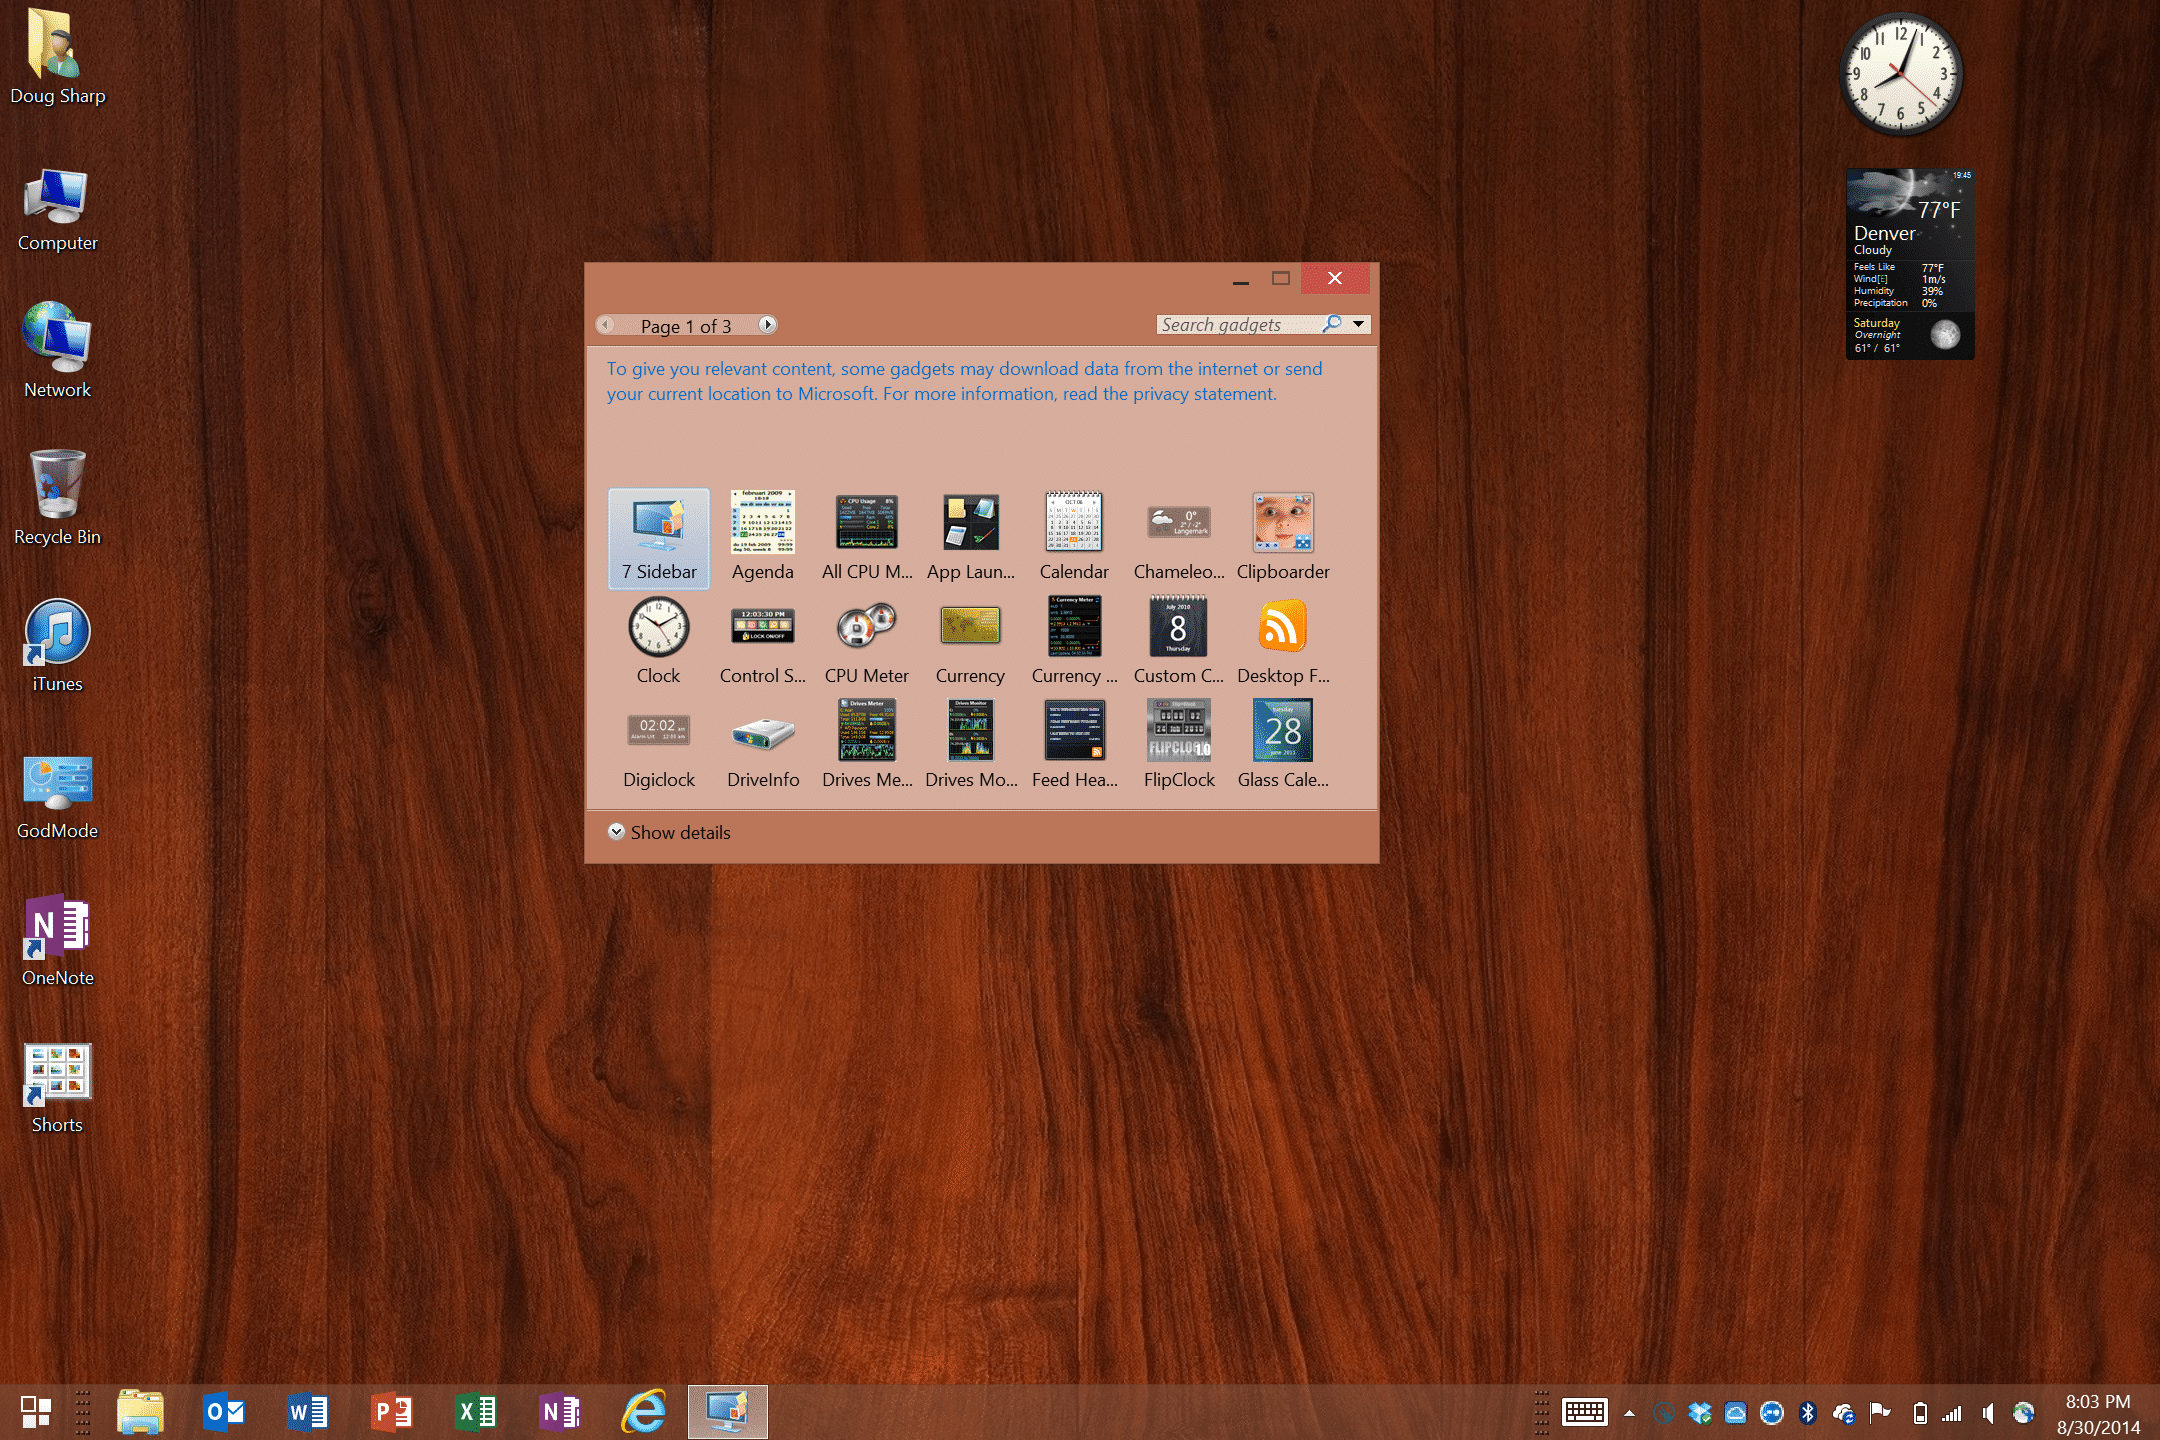Select the Custom Calendar gadget

[1179, 642]
